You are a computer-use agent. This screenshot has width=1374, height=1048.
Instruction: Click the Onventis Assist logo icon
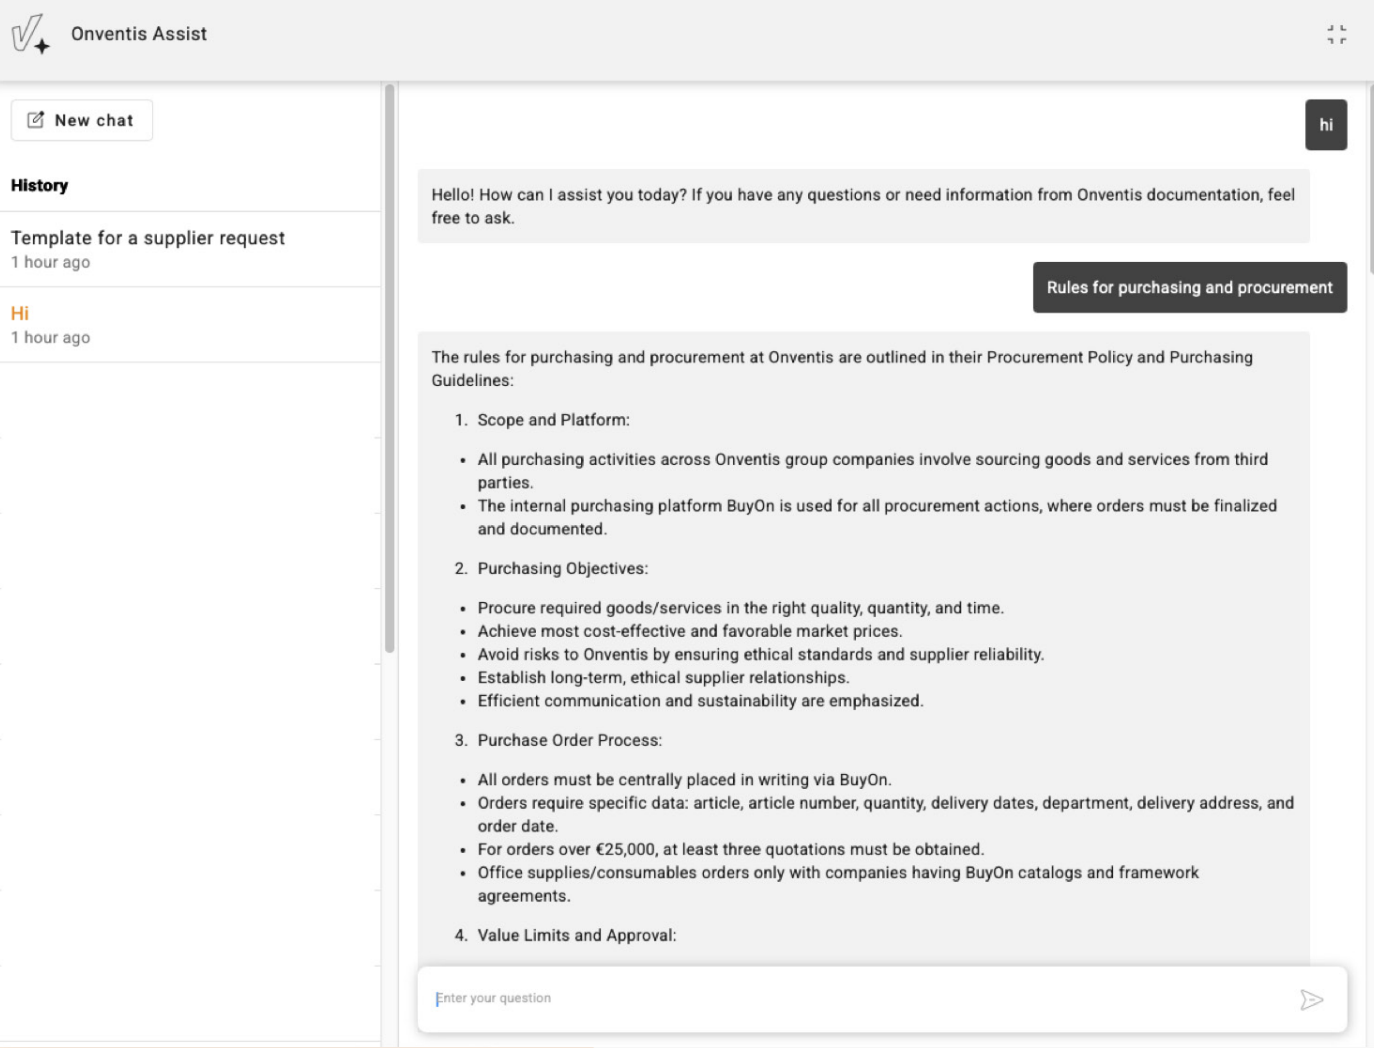point(30,34)
